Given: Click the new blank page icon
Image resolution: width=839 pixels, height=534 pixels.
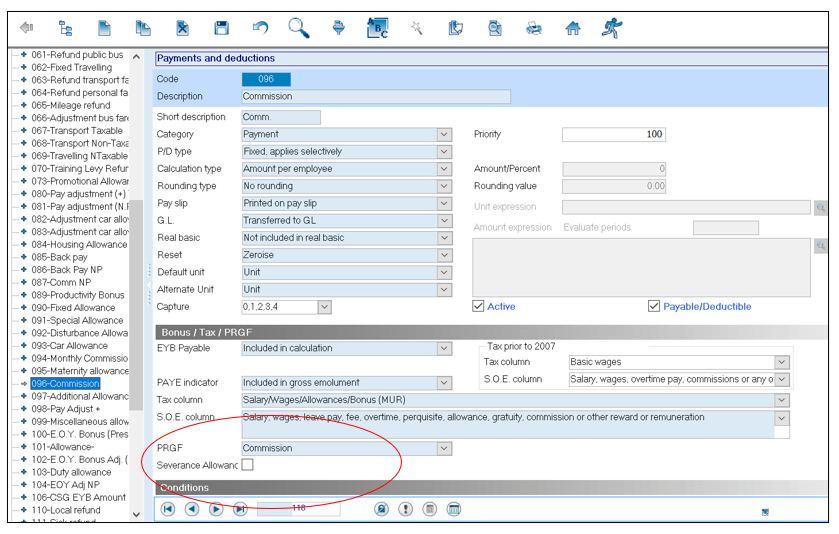Looking at the screenshot, I should click(105, 28).
